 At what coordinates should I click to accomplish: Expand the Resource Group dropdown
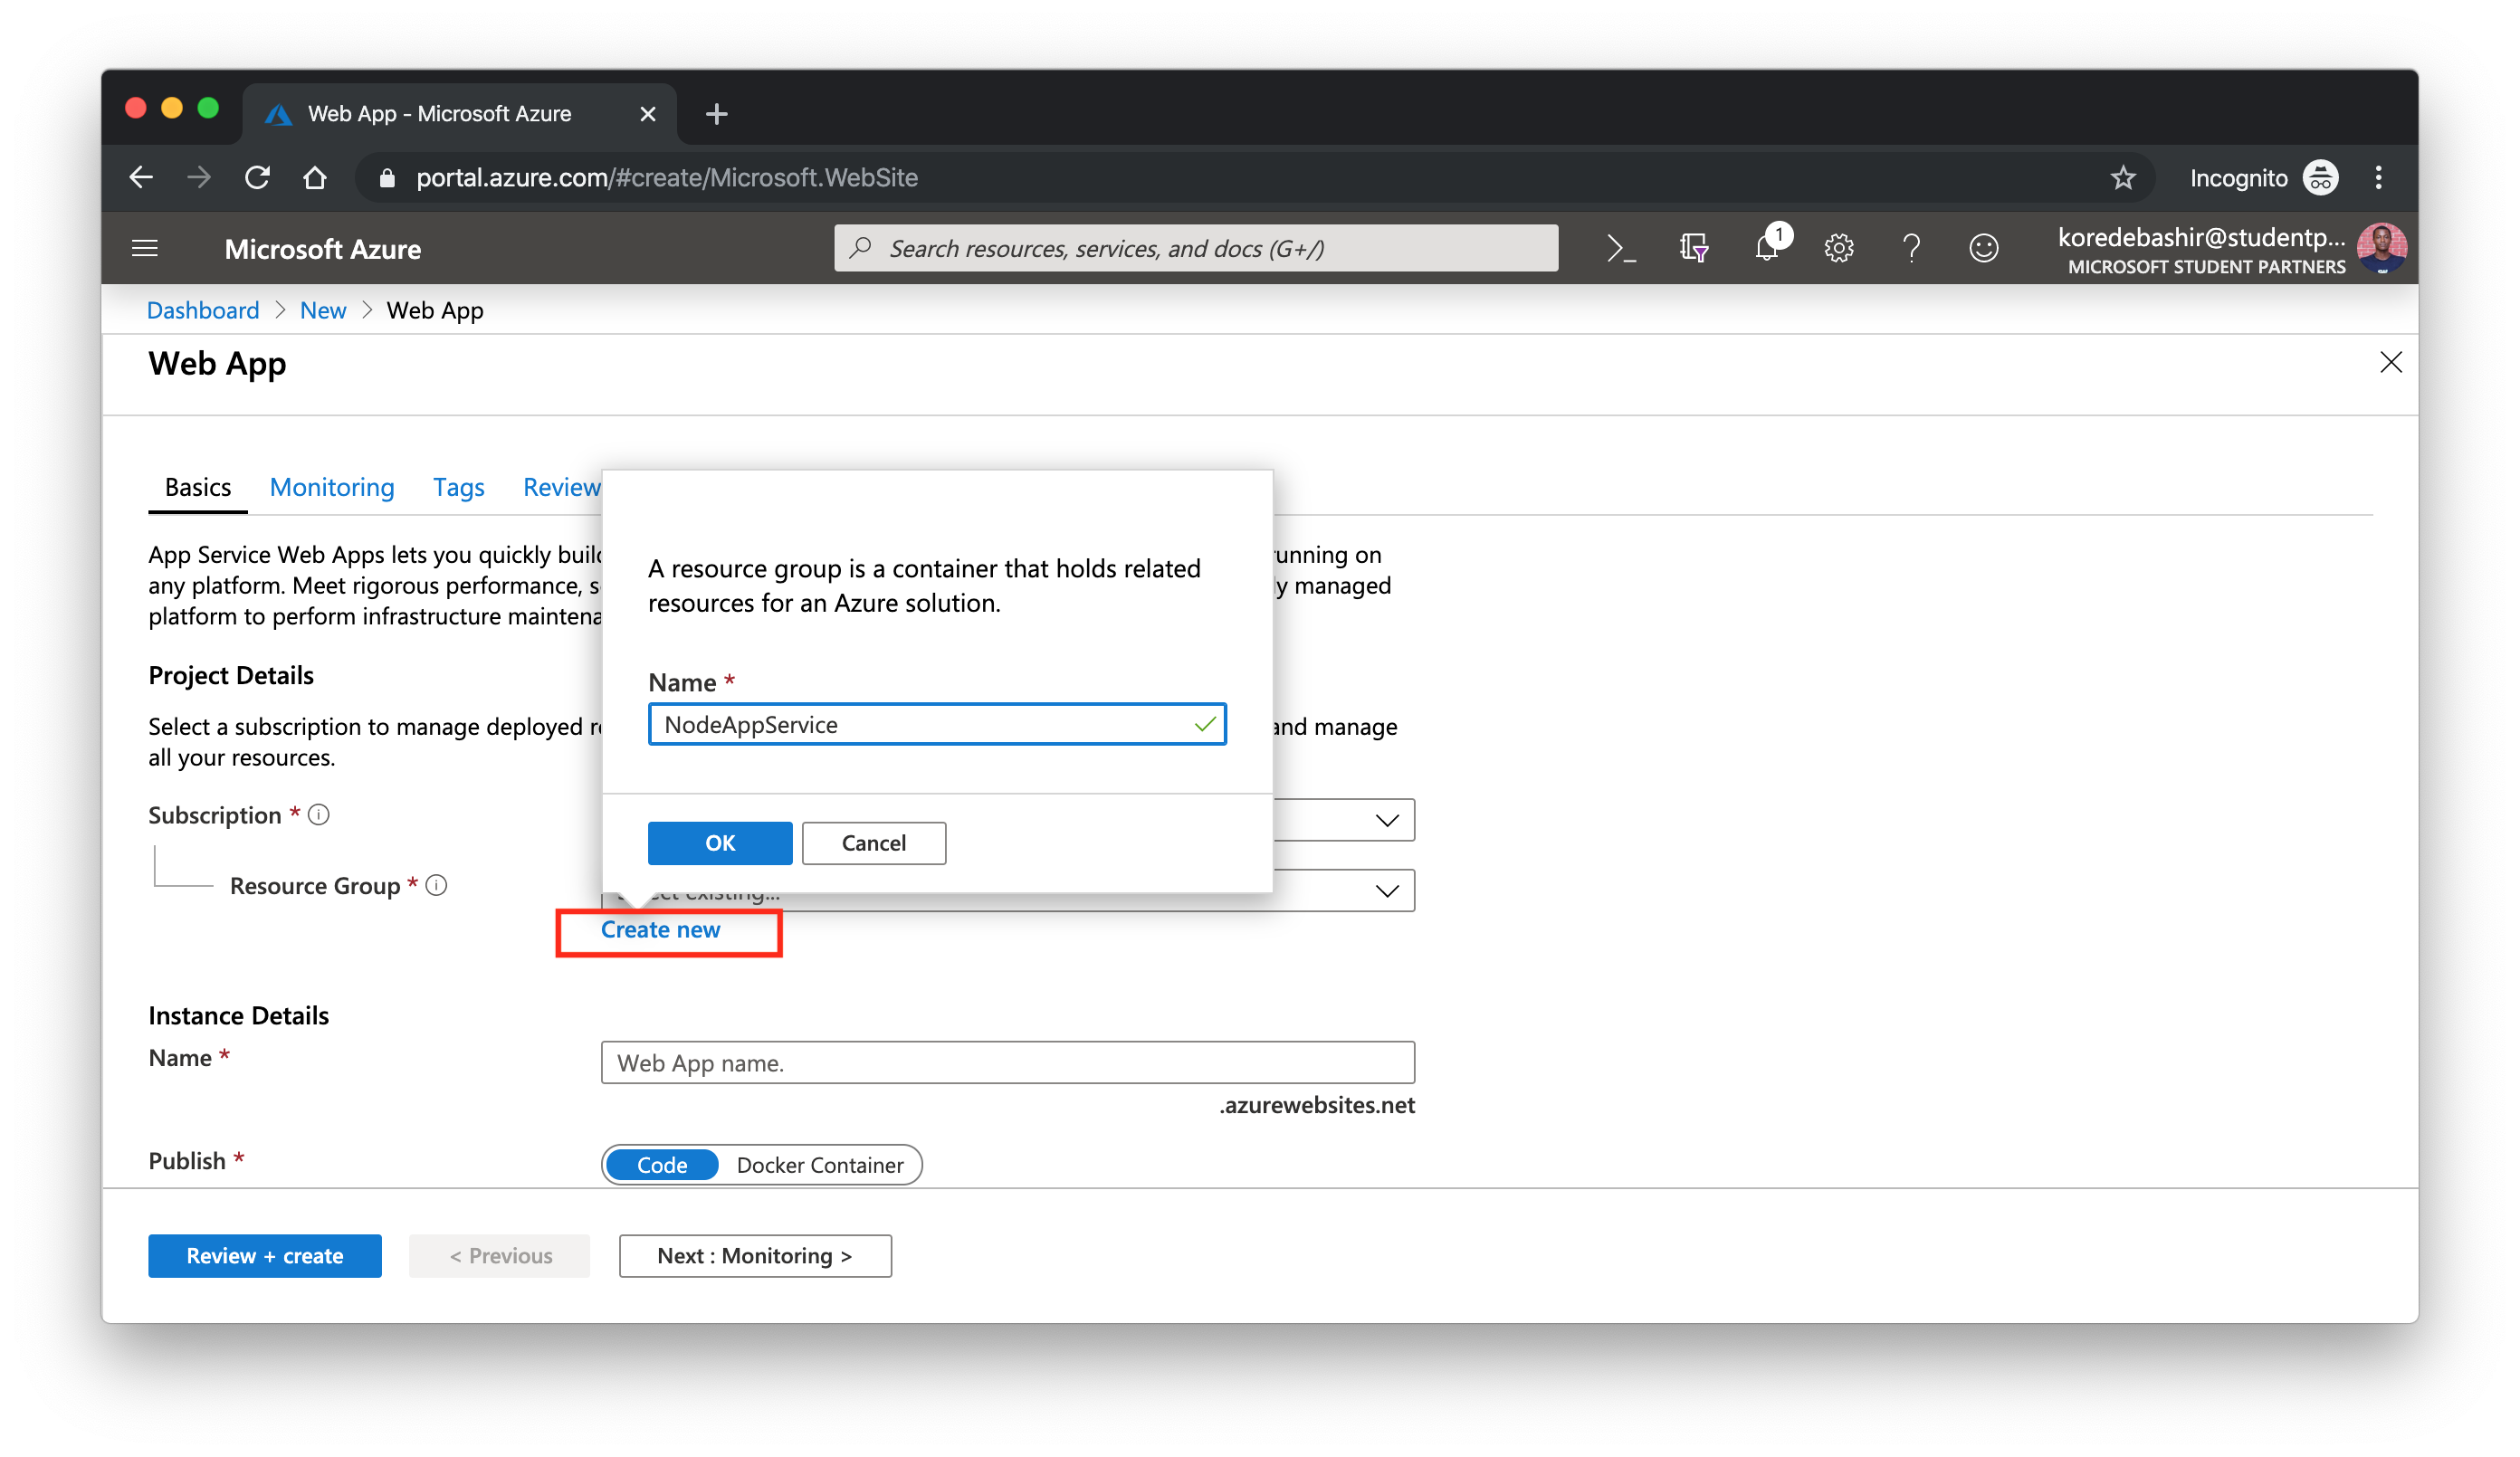tap(1386, 891)
